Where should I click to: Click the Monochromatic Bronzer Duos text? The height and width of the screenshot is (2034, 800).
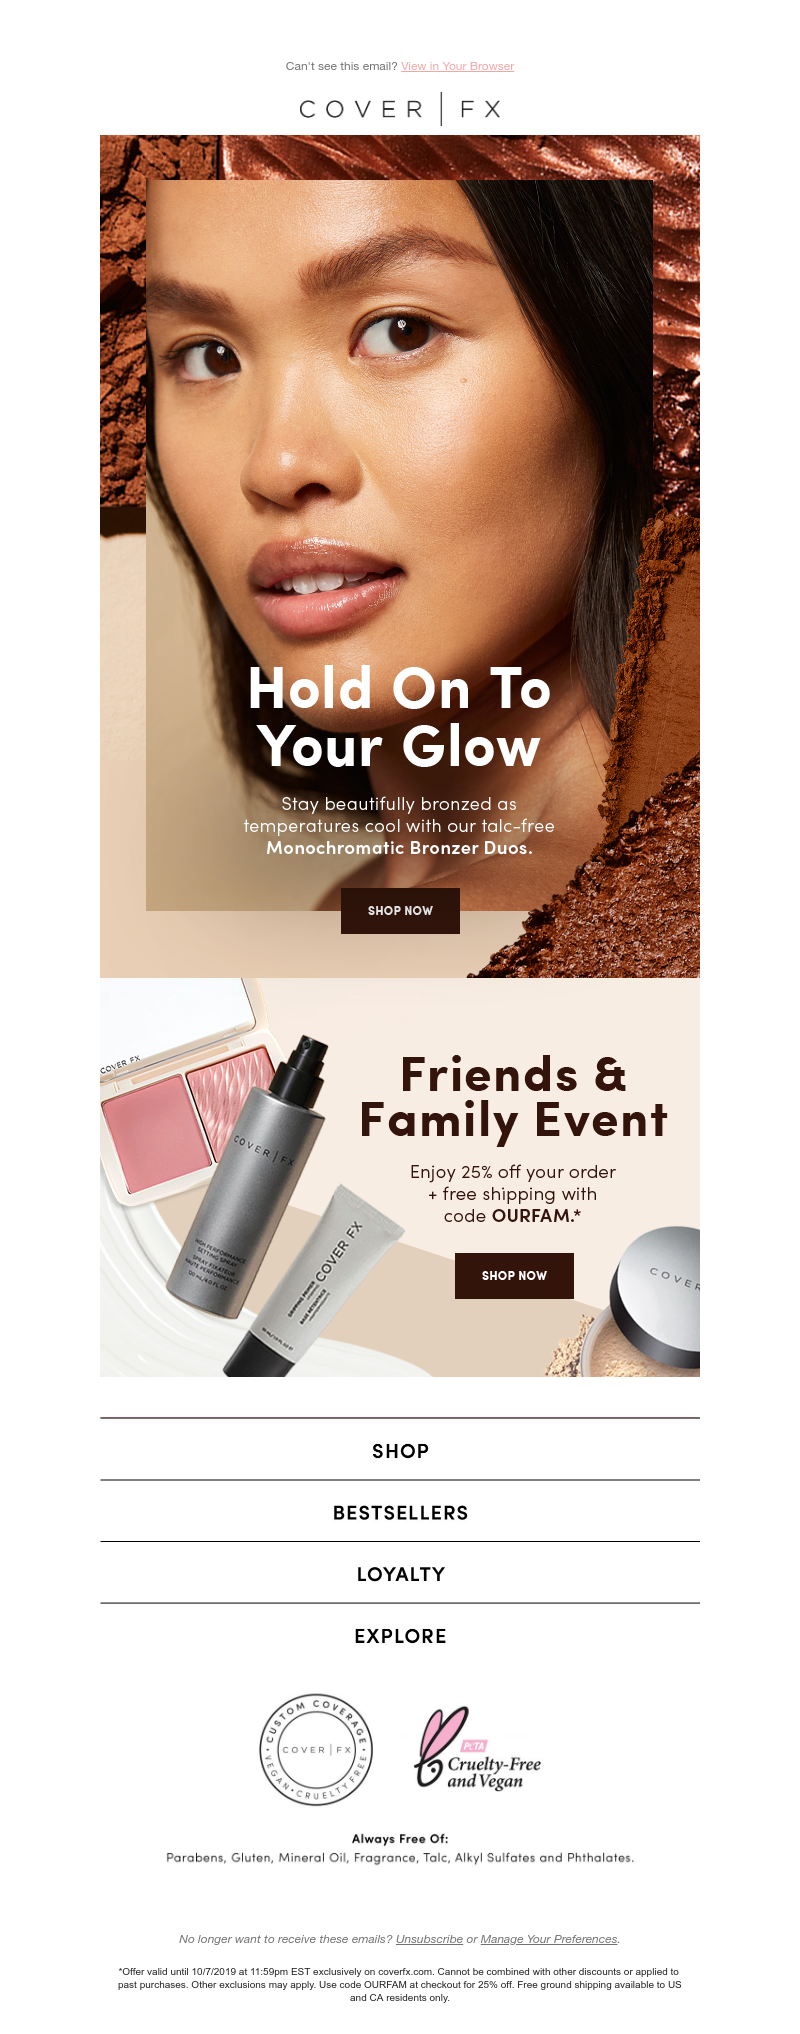click(x=399, y=848)
